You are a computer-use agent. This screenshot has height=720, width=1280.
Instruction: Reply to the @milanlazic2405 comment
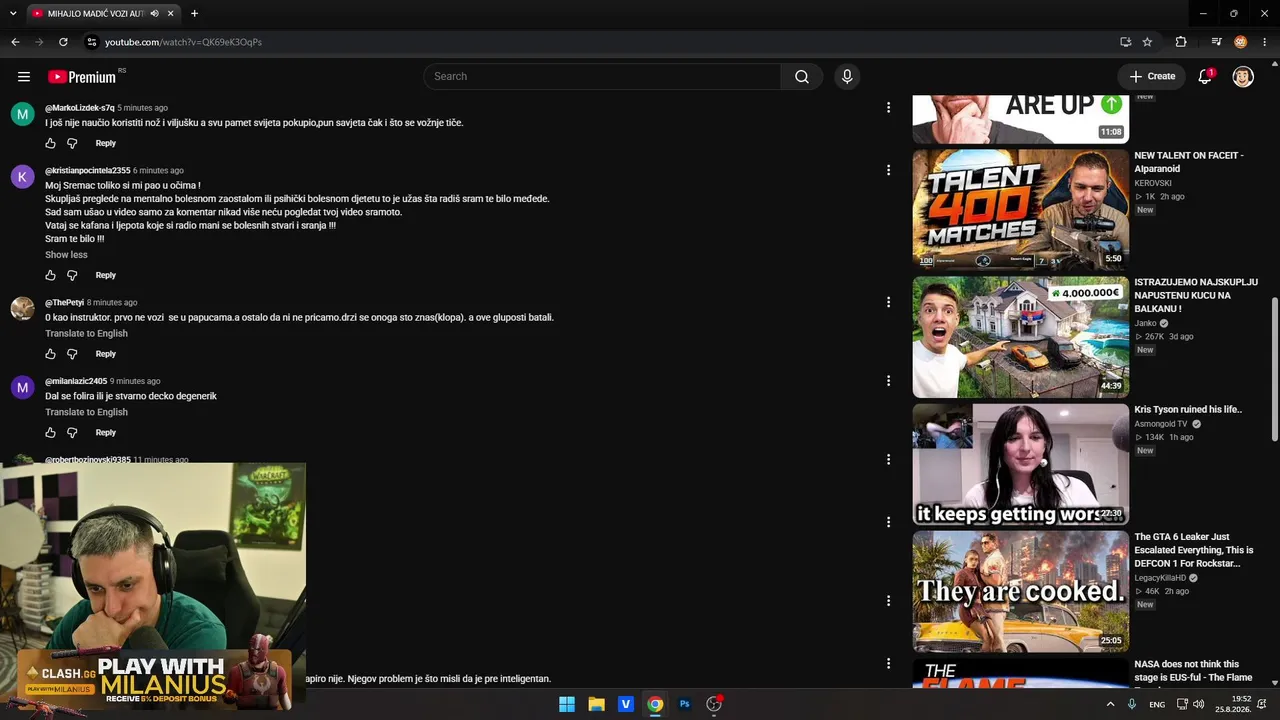tap(106, 433)
